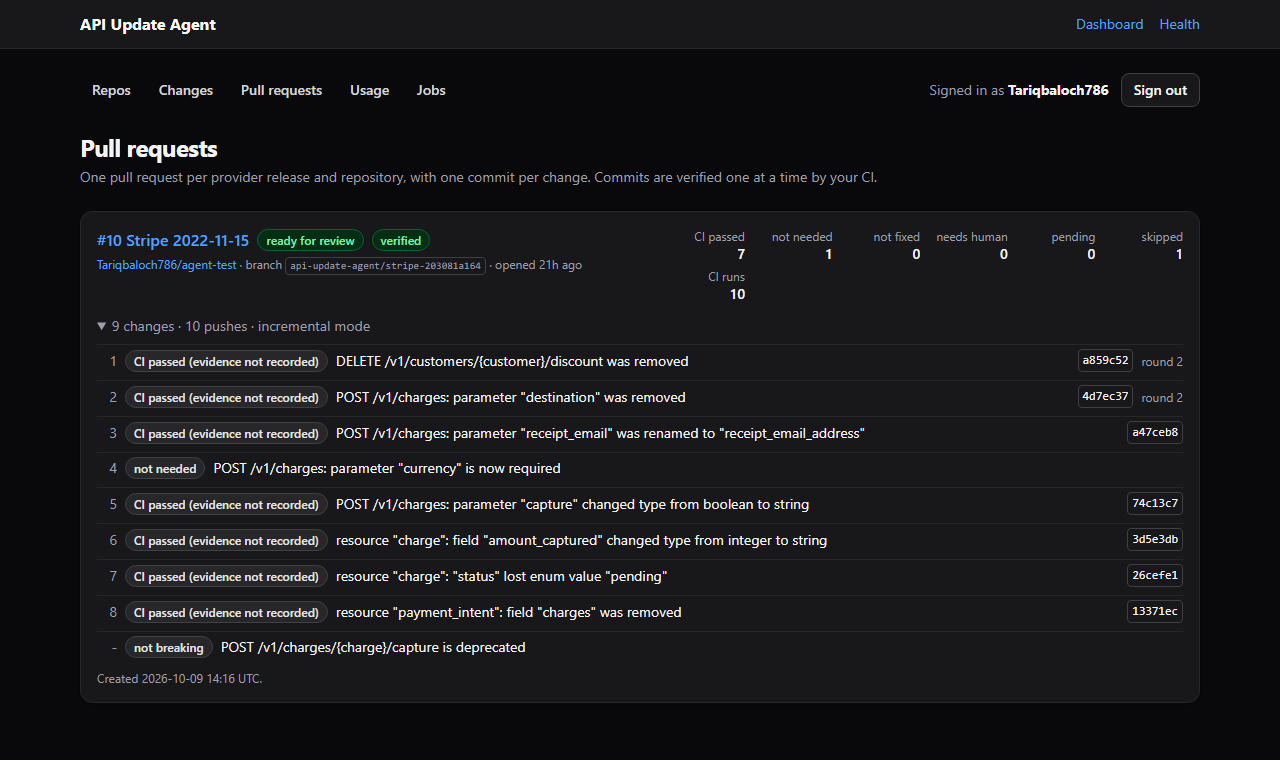The image size is (1280, 760).
Task: Click the amount_captured type change description
Action: (581, 540)
